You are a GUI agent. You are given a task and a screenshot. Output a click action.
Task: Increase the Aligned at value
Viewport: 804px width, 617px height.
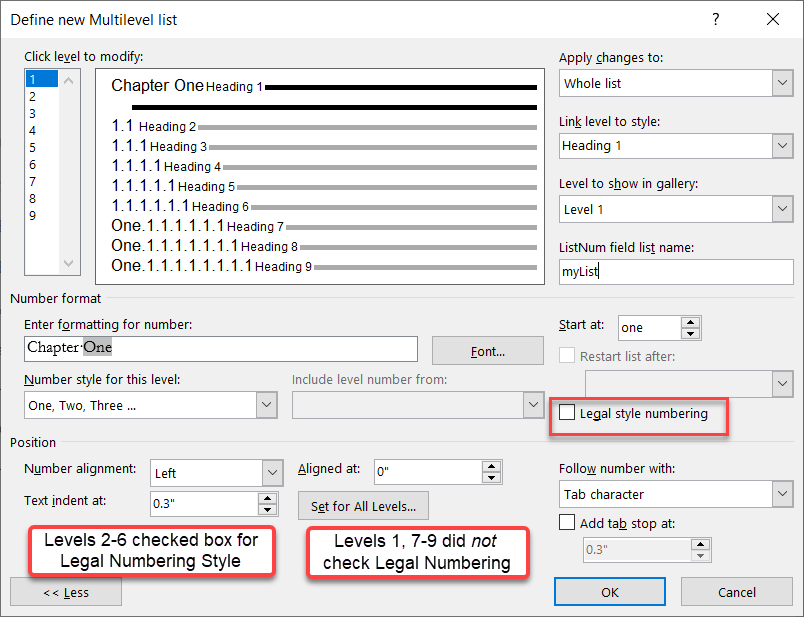492,466
